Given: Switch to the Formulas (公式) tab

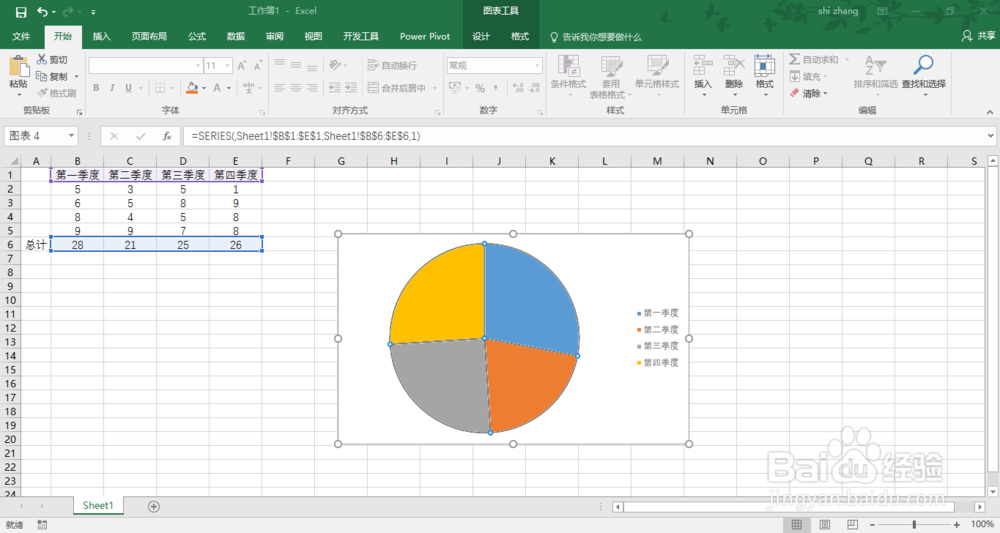Looking at the screenshot, I should [x=197, y=36].
